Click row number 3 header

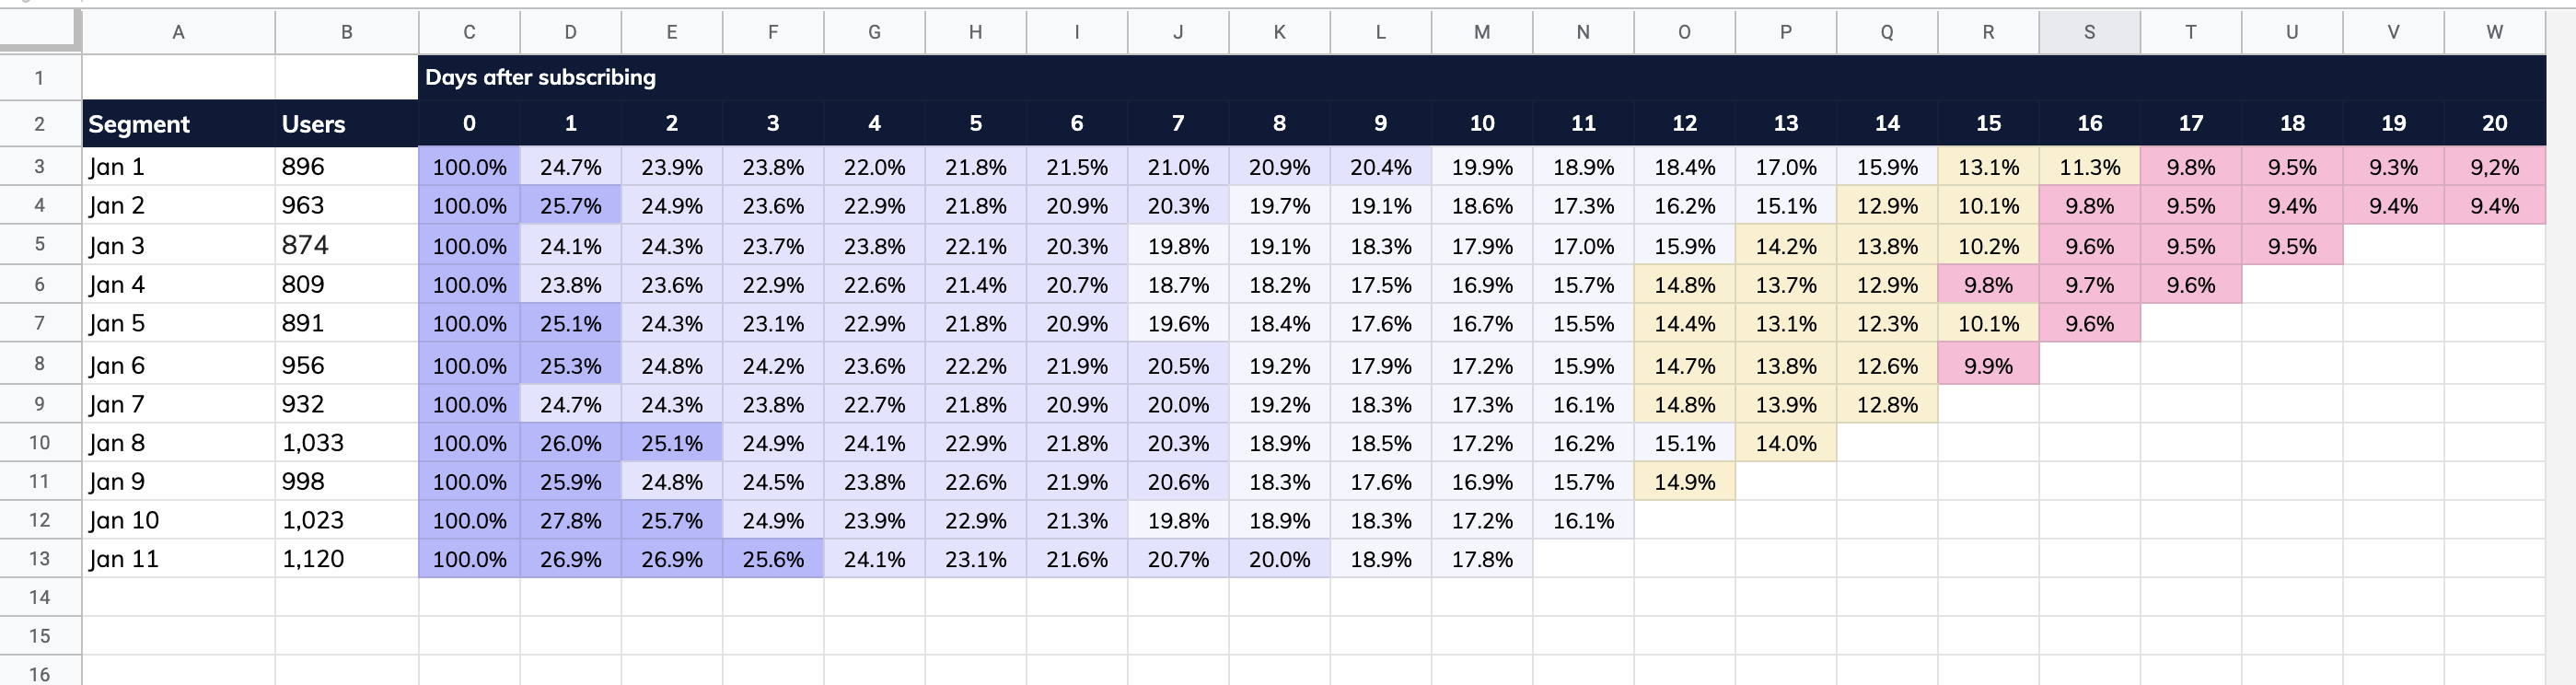40,166
